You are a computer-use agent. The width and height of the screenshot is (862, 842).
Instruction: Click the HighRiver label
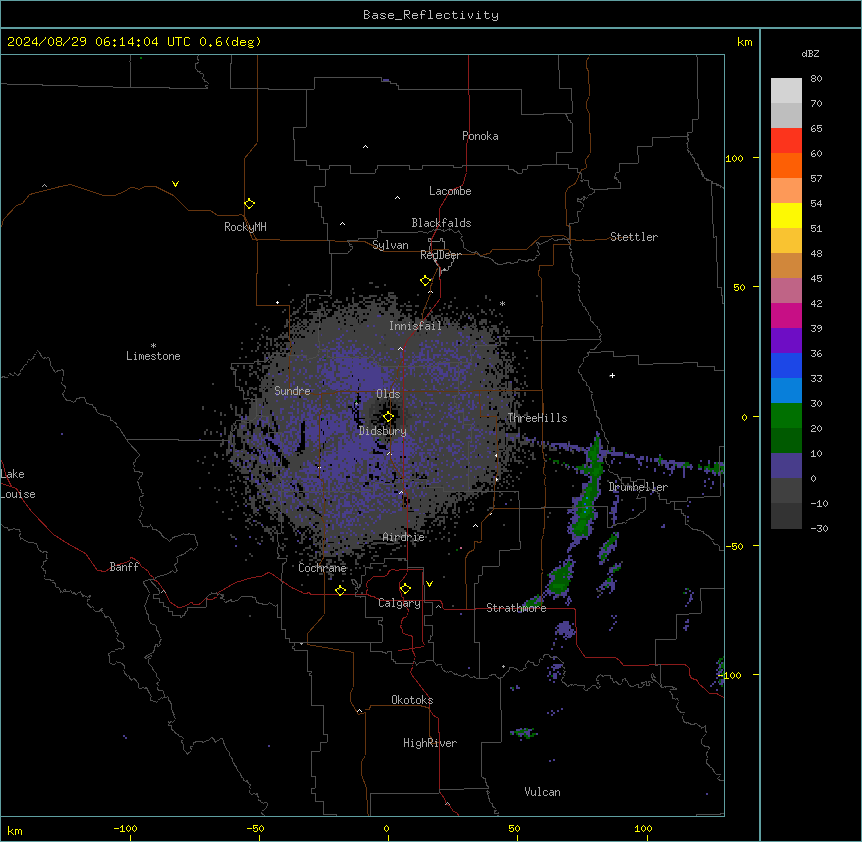[430, 743]
